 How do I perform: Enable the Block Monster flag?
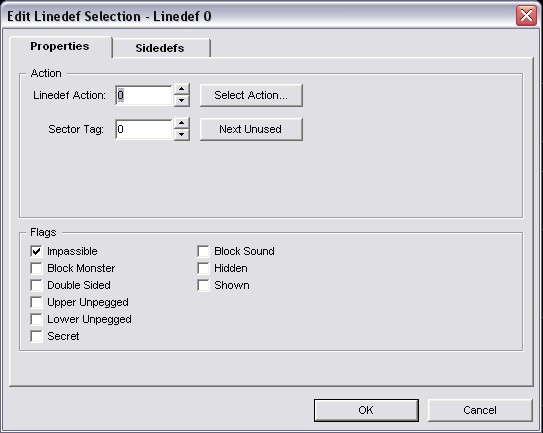click(36, 268)
